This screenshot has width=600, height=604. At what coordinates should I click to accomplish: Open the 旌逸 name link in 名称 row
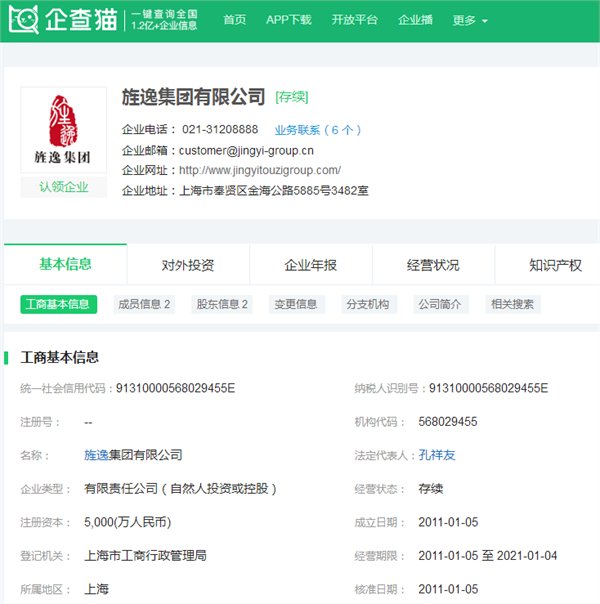tap(96, 455)
